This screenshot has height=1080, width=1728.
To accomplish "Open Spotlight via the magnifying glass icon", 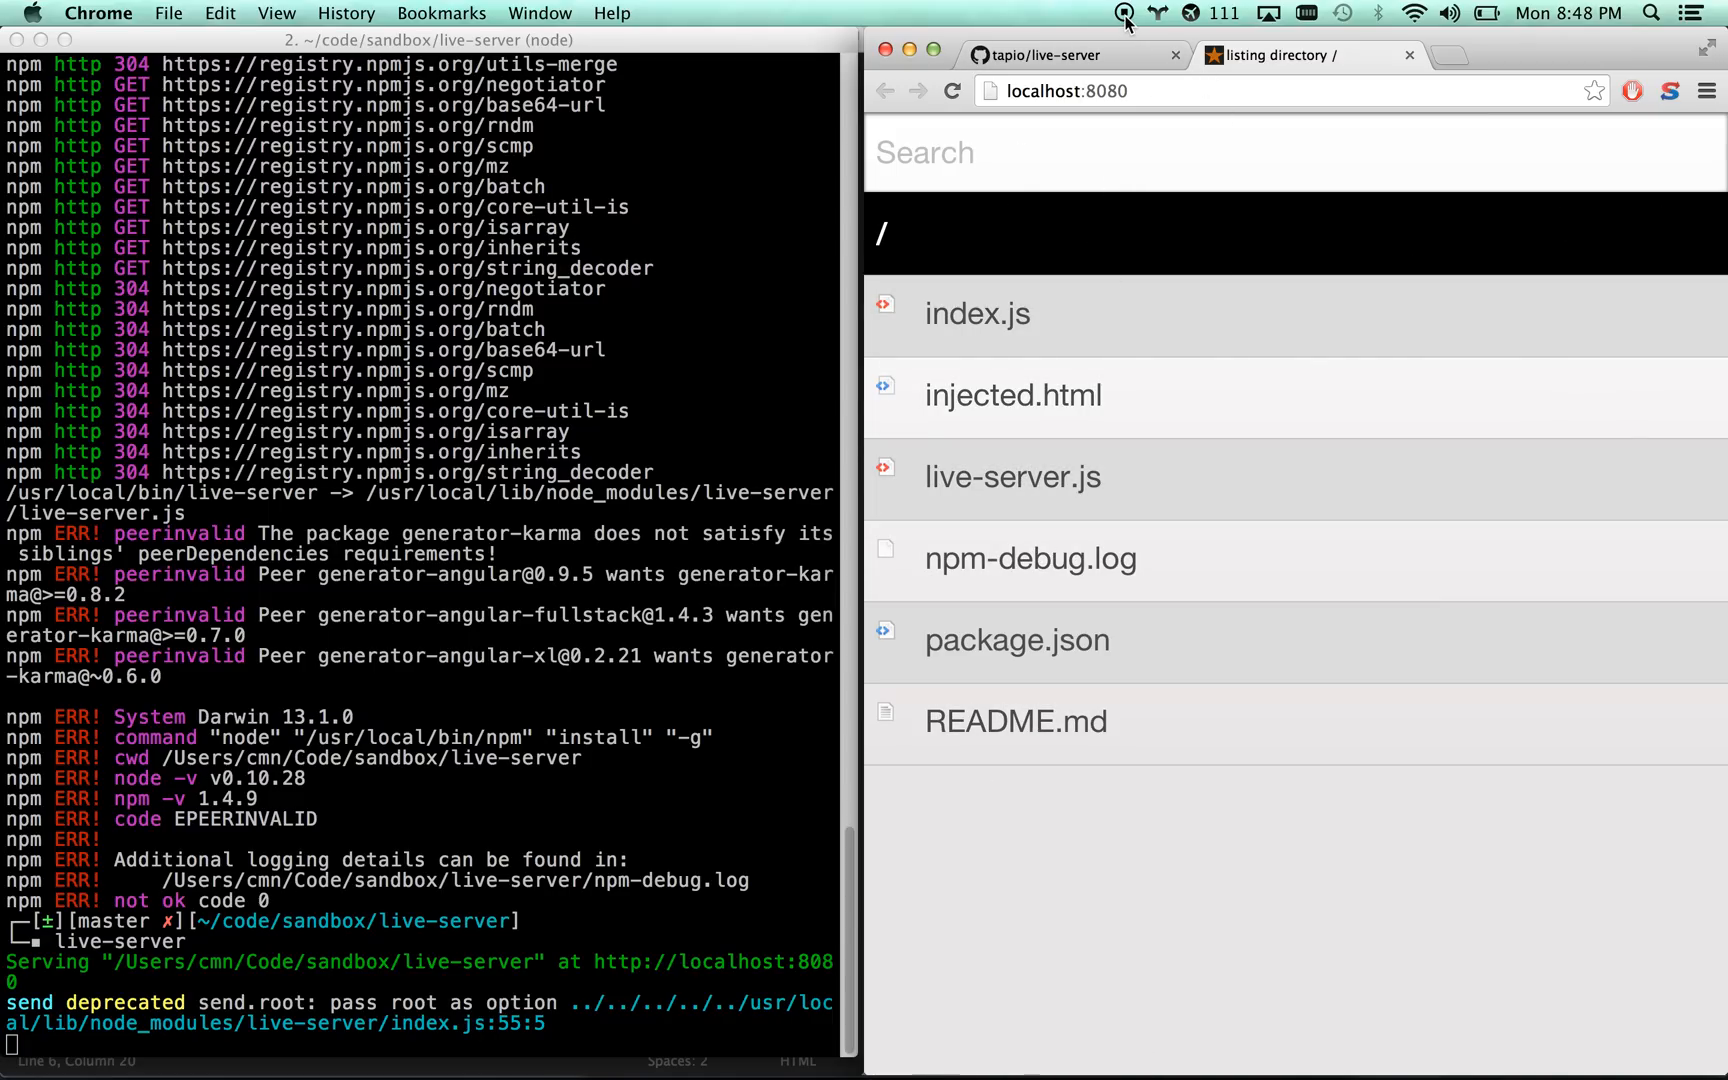I will point(1651,14).
